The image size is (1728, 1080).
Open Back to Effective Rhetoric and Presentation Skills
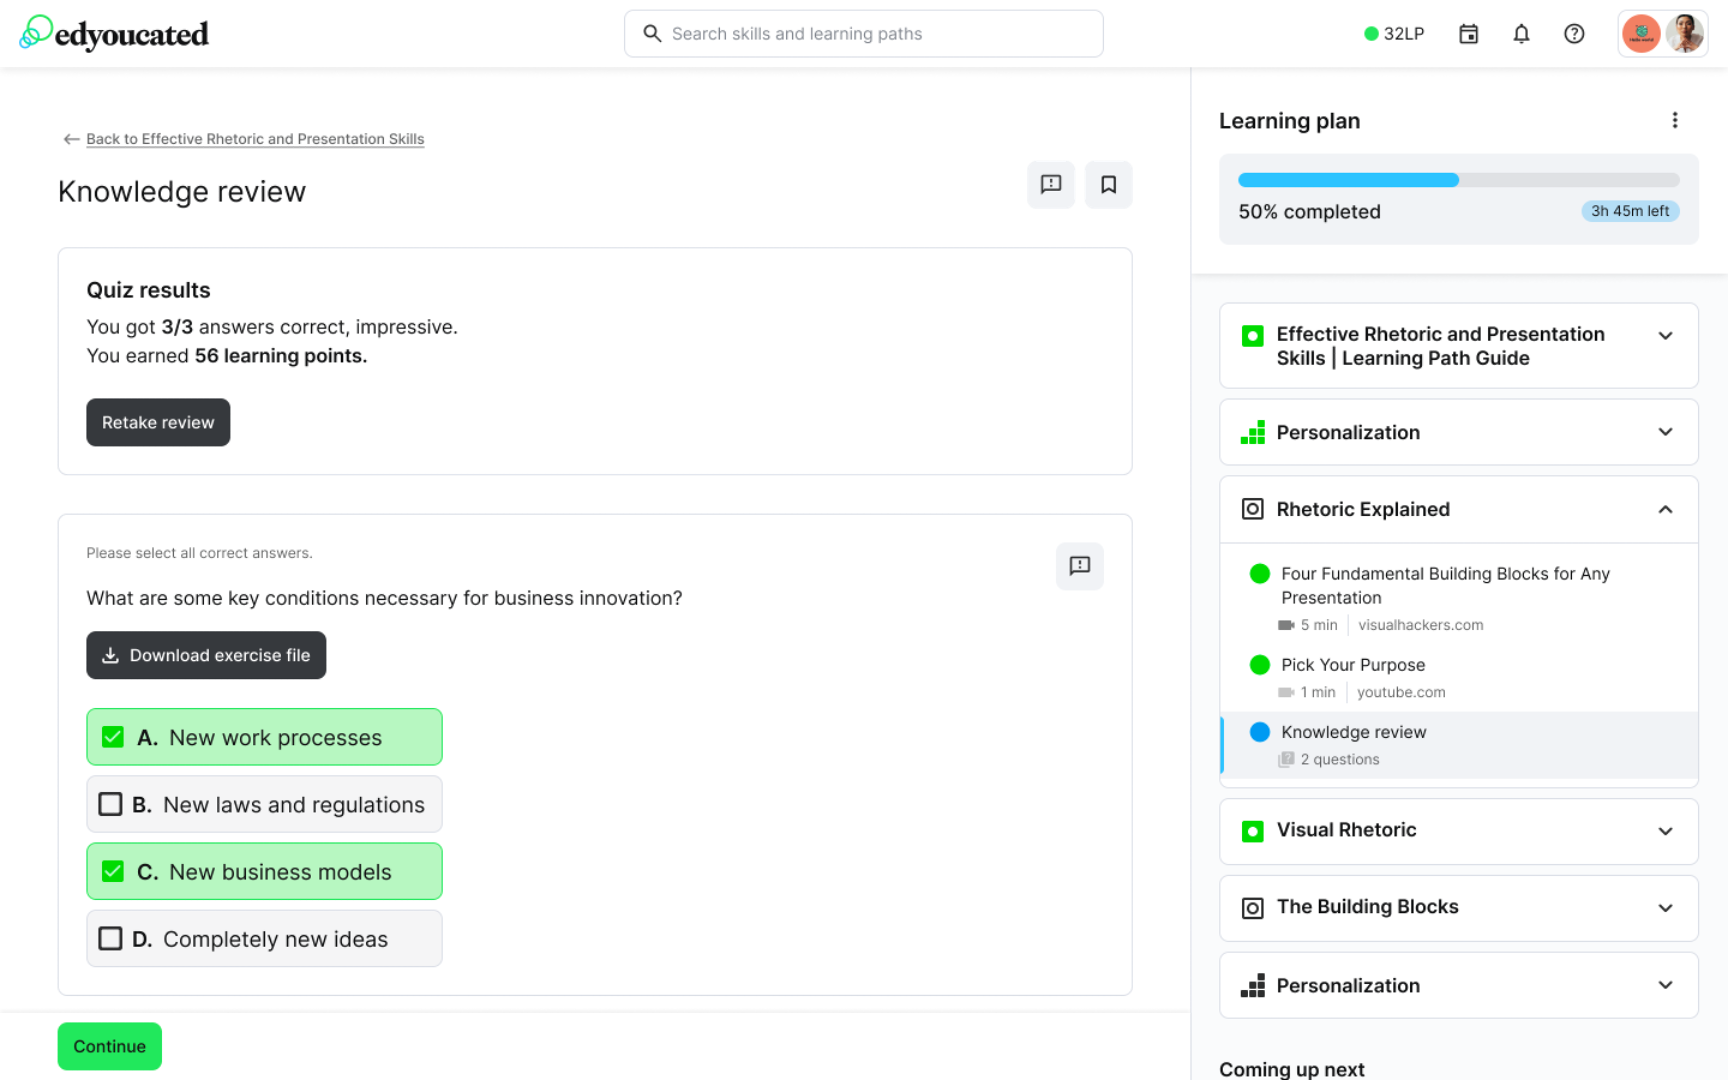[x=244, y=139]
